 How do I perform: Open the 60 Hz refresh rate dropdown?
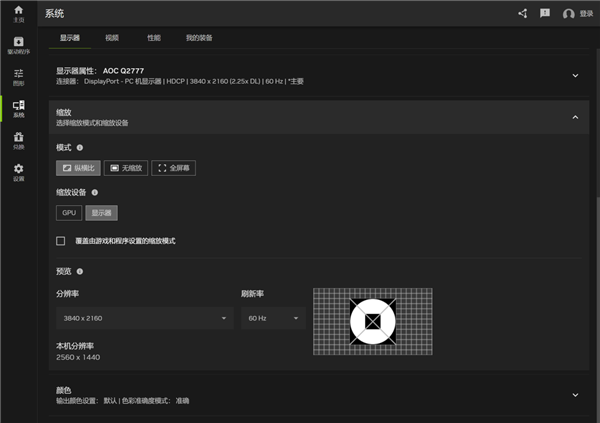point(272,318)
